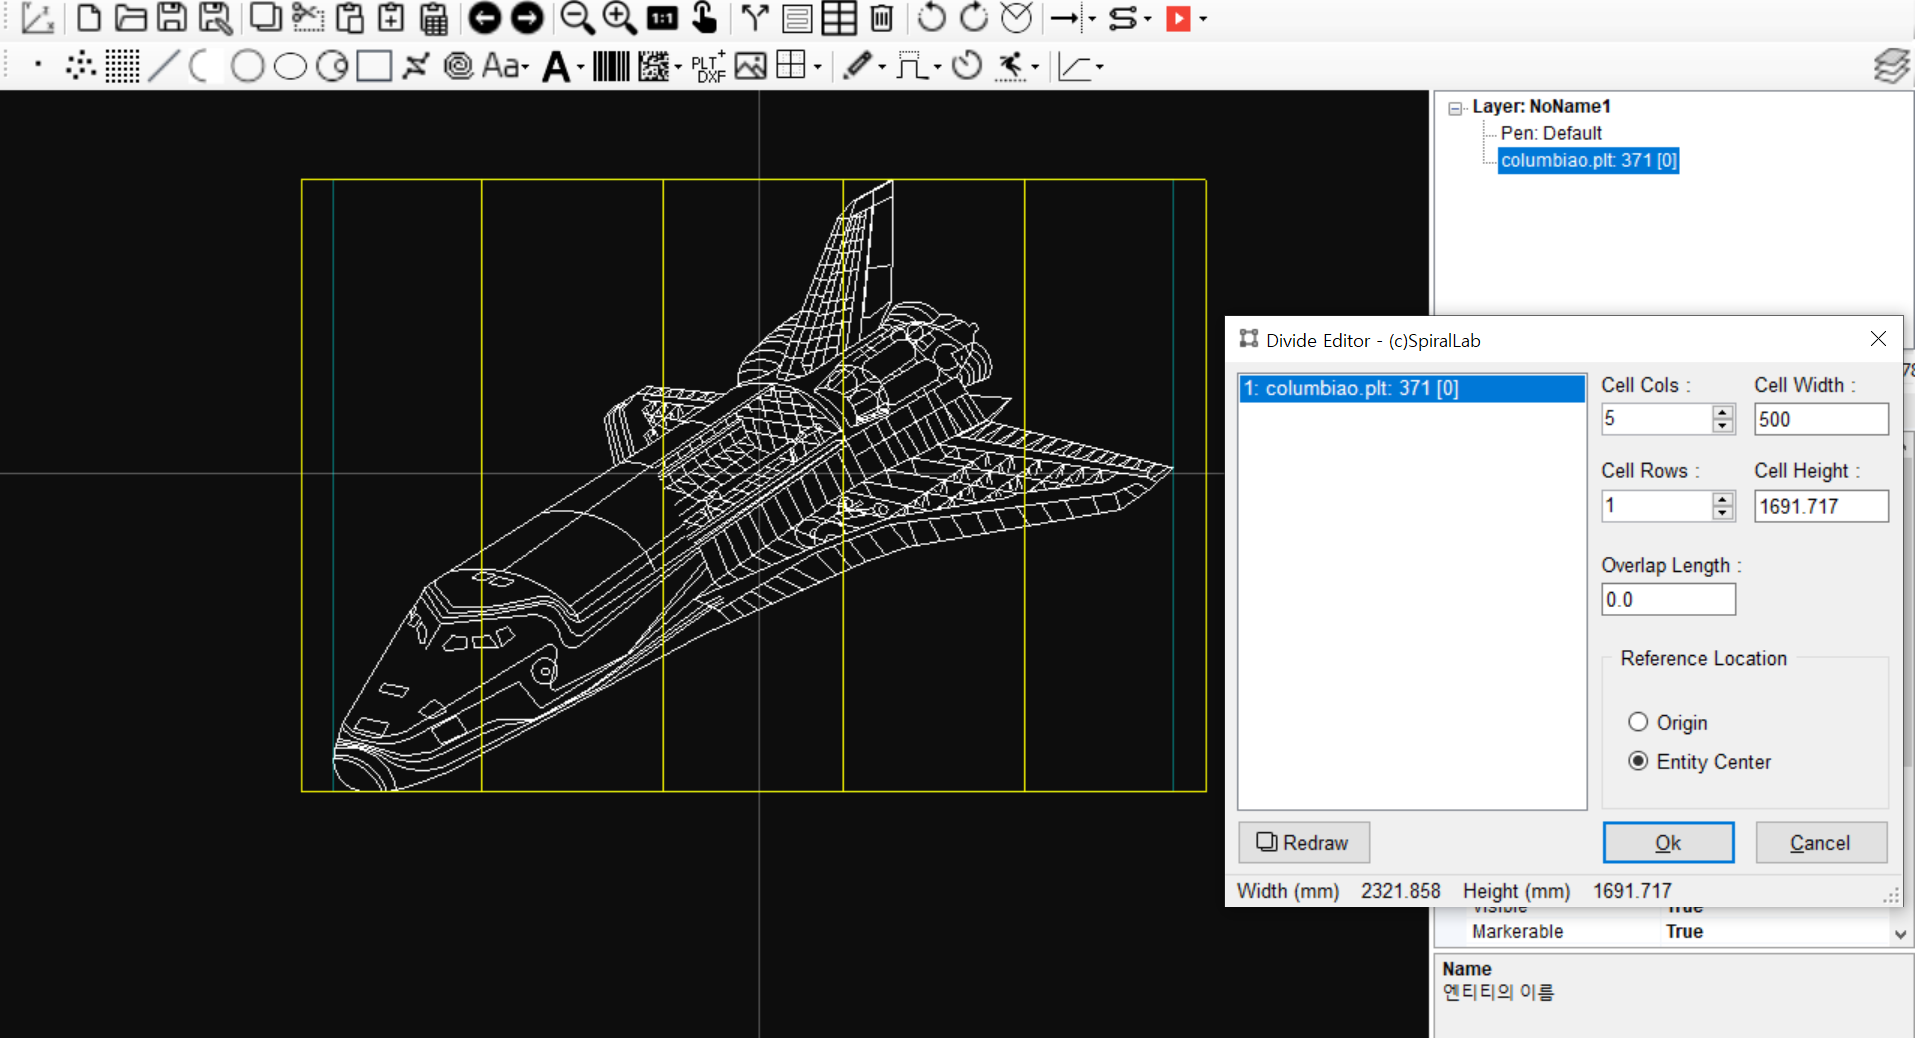
Task: Click the New document icon
Action: click(x=89, y=18)
